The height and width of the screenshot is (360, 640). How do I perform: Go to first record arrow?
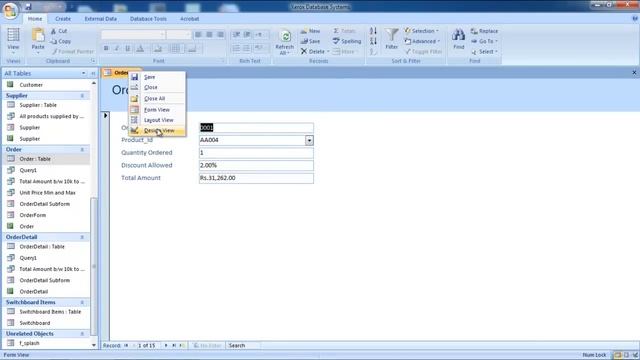click(x=126, y=346)
